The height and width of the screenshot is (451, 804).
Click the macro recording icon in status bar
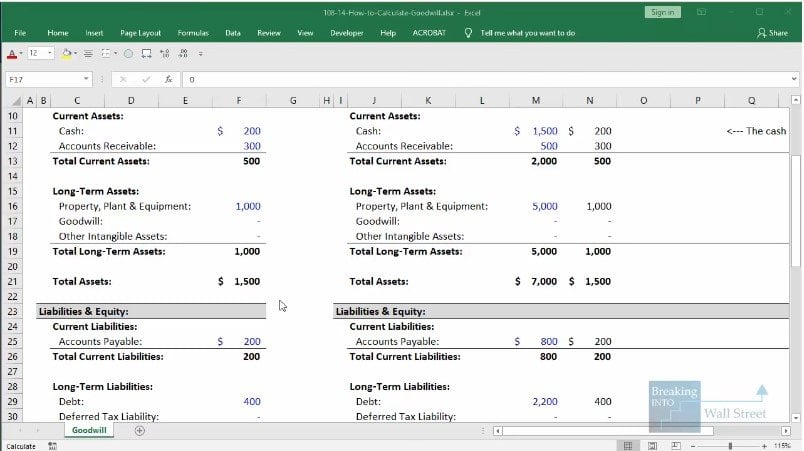click(x=52, y=446)
